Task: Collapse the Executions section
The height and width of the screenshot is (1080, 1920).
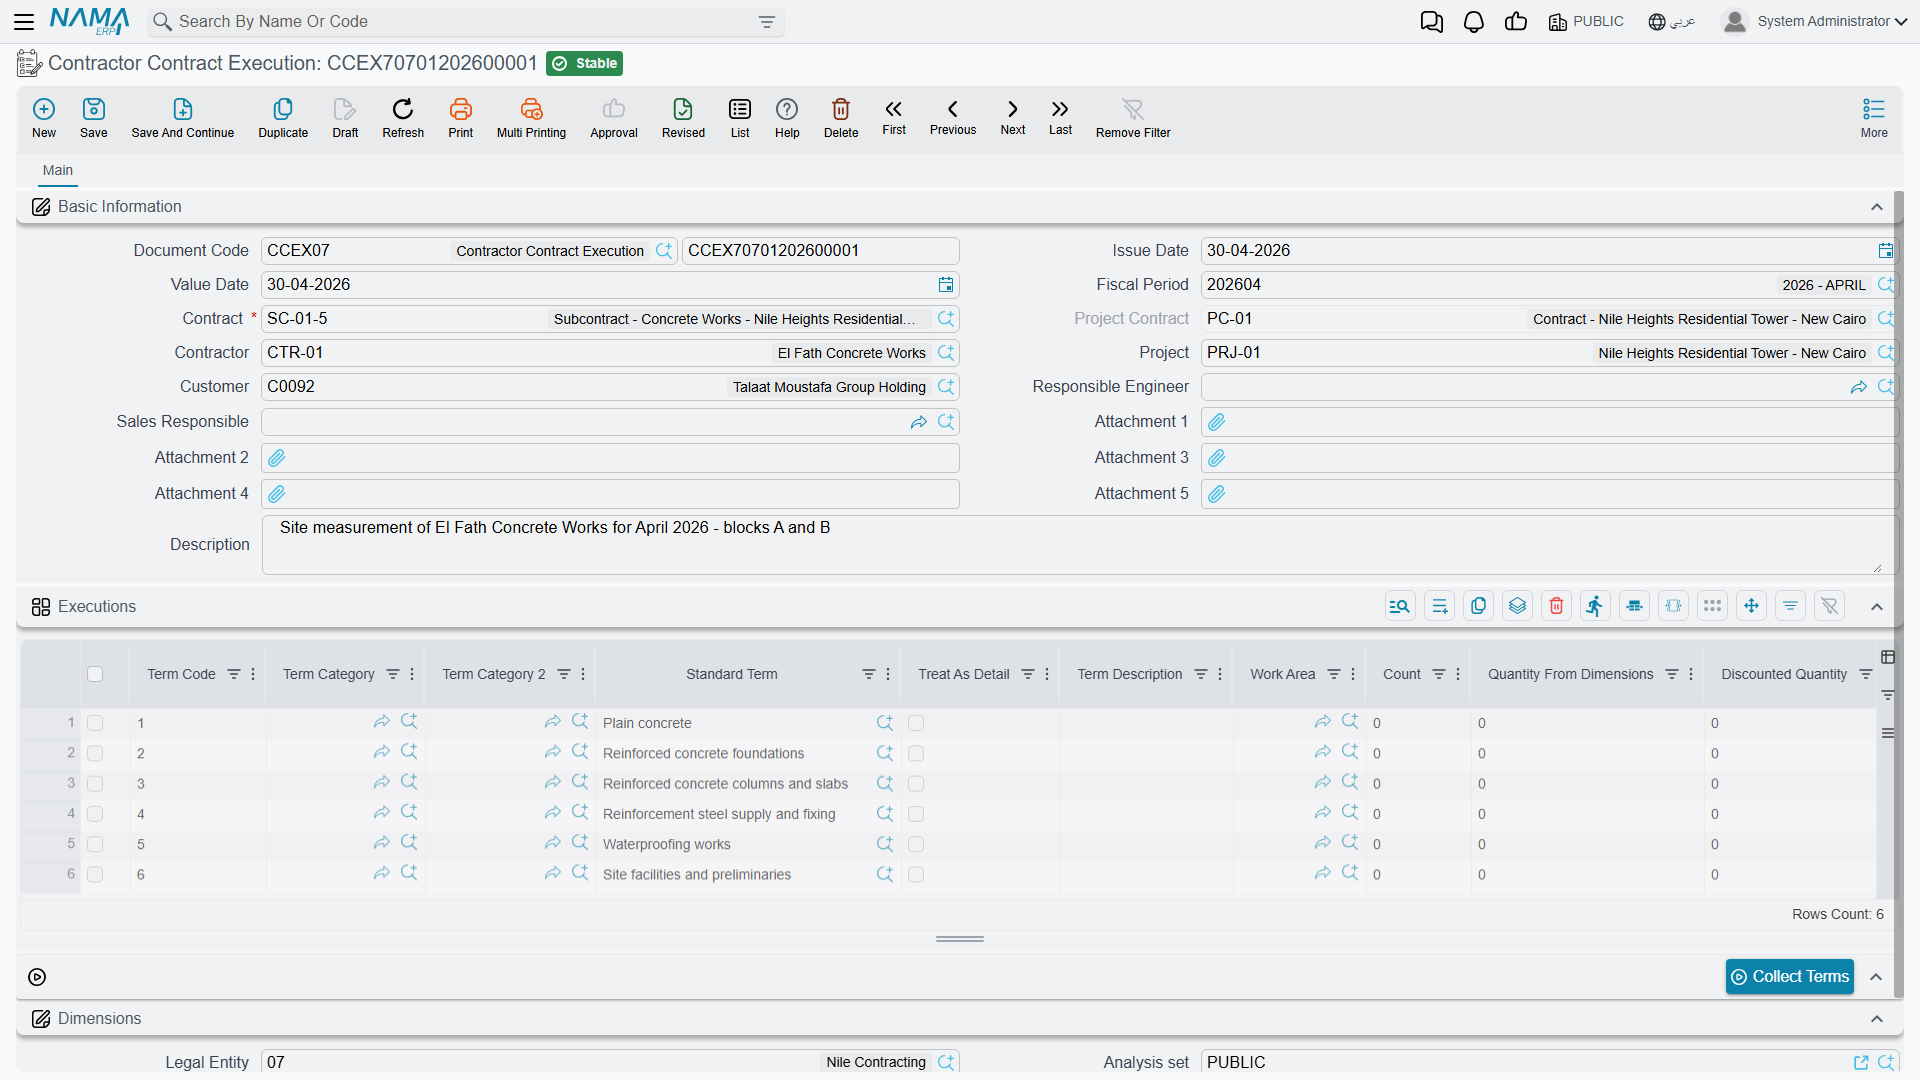Action: tap(1877, 607)
